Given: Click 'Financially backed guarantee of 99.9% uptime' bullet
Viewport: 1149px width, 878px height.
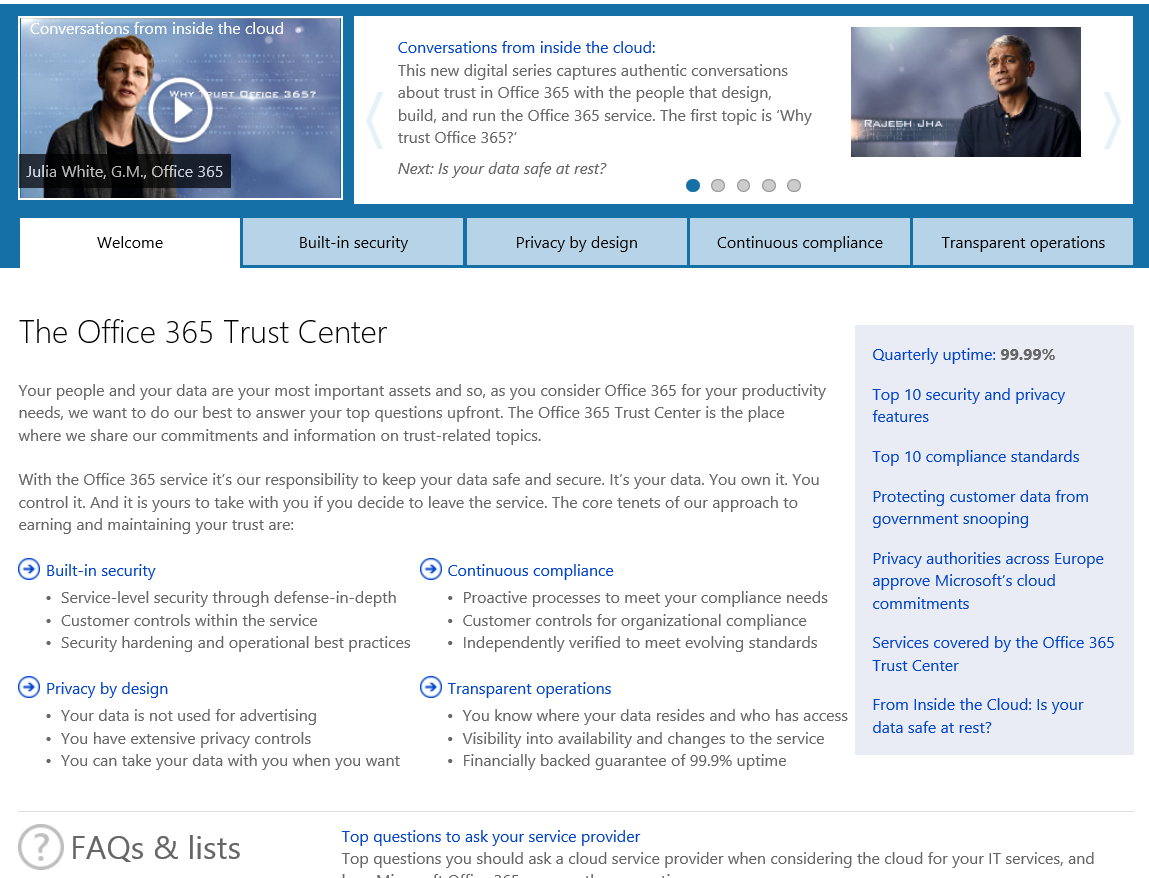Looking at the screenshot, I should point(624,761).
